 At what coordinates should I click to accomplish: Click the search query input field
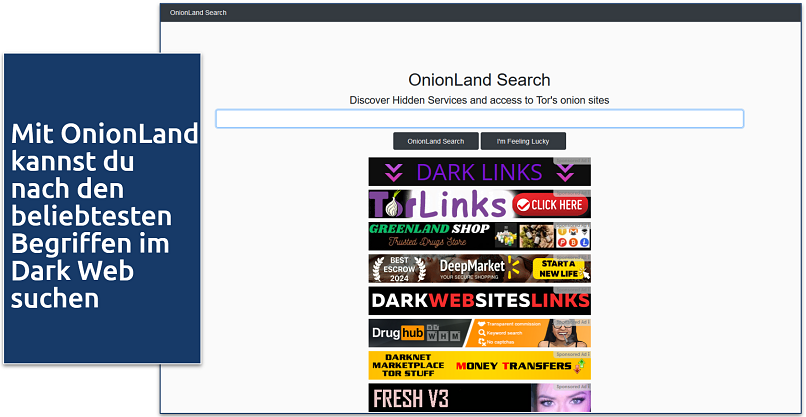tap(479, 118)
